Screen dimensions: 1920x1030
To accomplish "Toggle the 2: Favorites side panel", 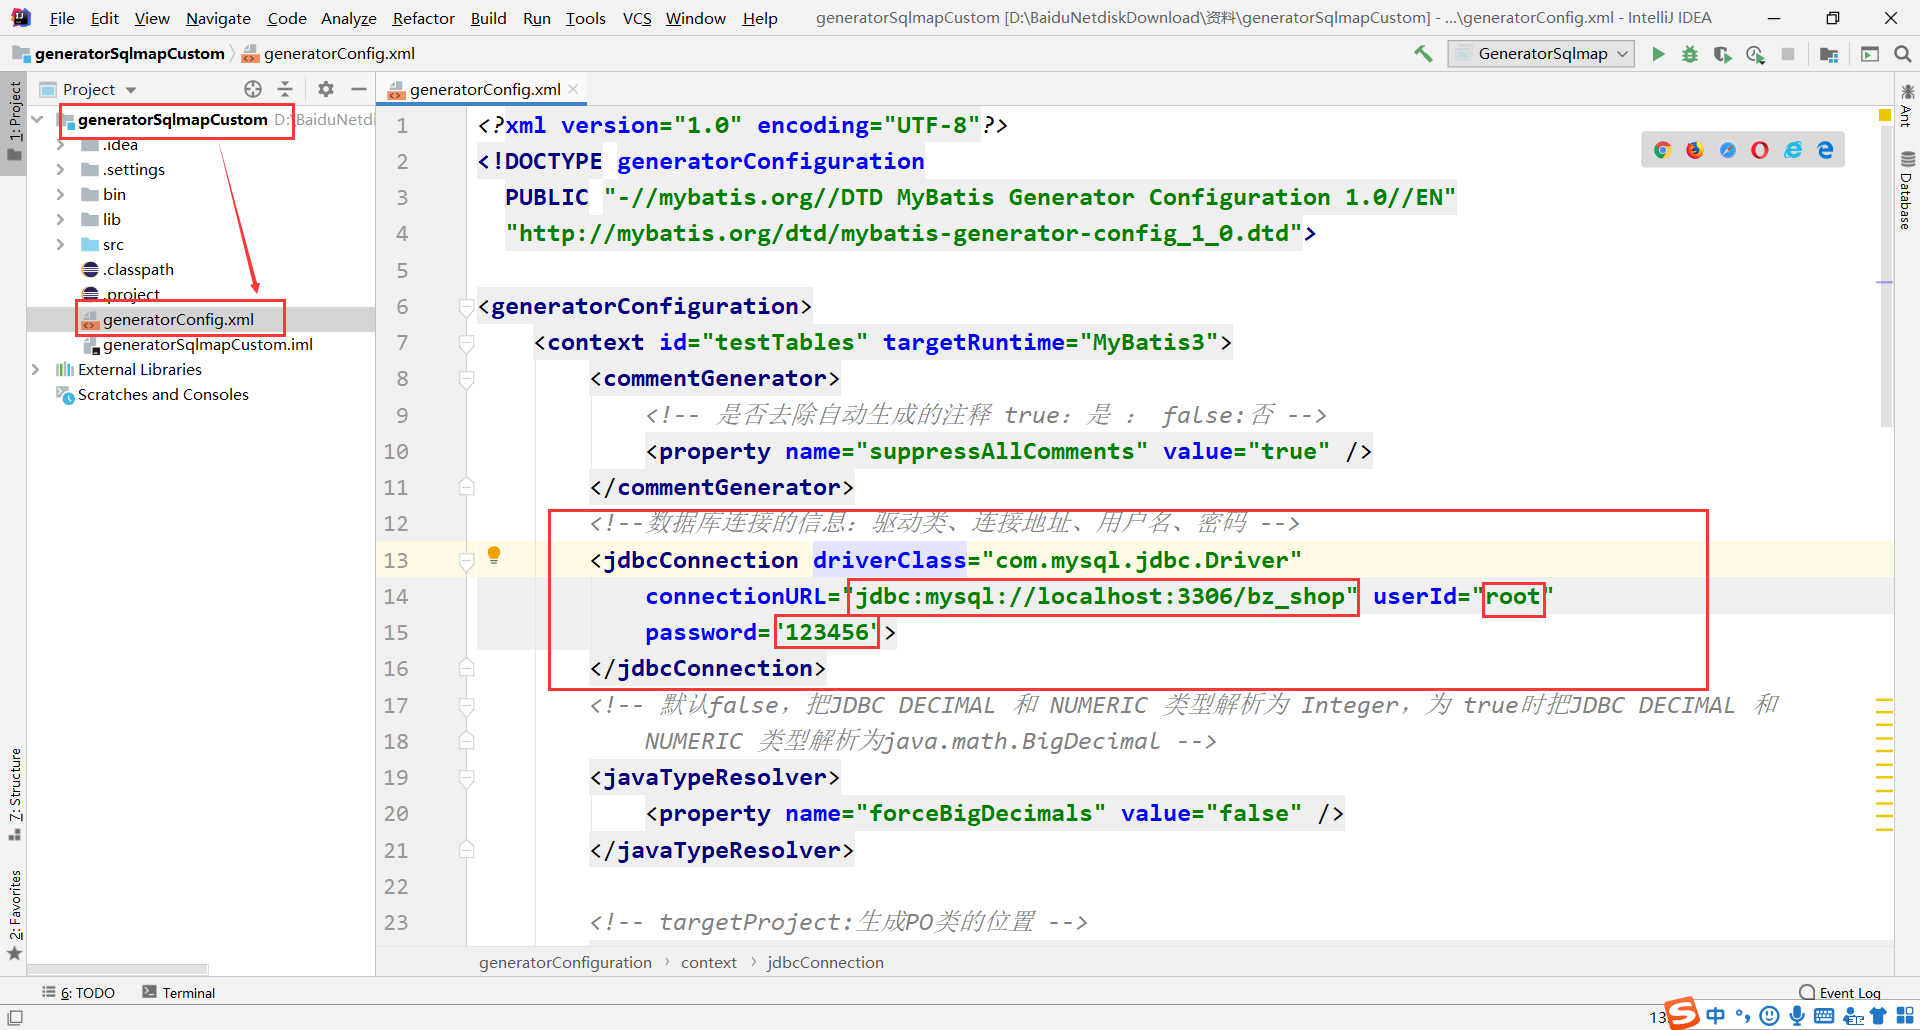I will [14, 914].
